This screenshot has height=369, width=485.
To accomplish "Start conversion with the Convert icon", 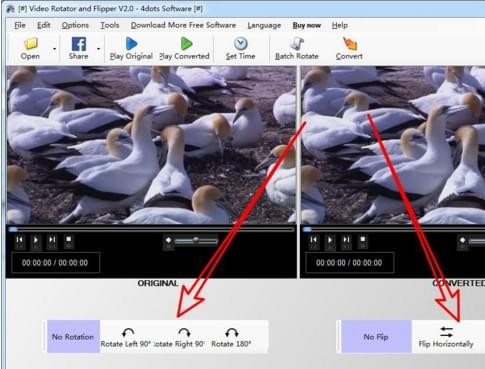I will 349,44.
